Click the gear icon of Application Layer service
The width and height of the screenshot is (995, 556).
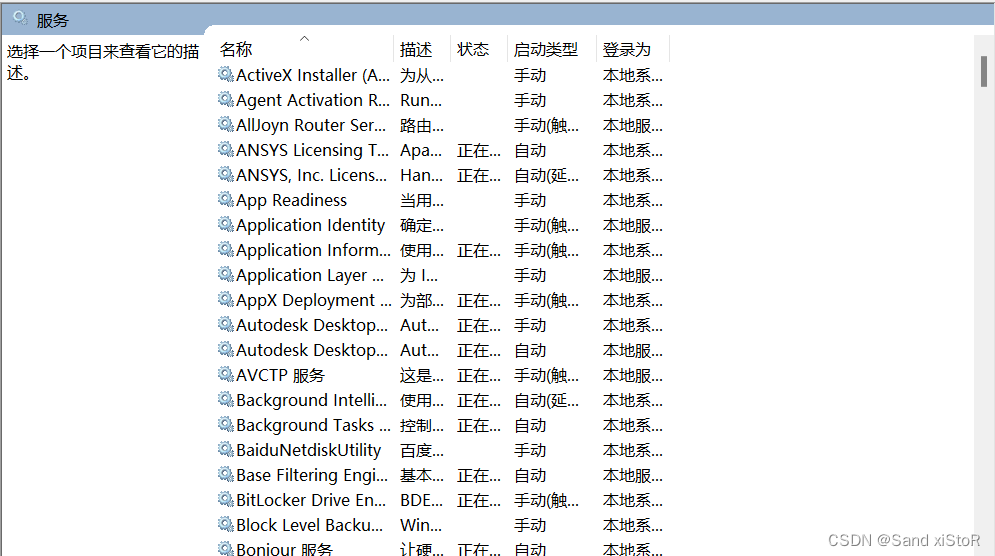click(226, 274)
